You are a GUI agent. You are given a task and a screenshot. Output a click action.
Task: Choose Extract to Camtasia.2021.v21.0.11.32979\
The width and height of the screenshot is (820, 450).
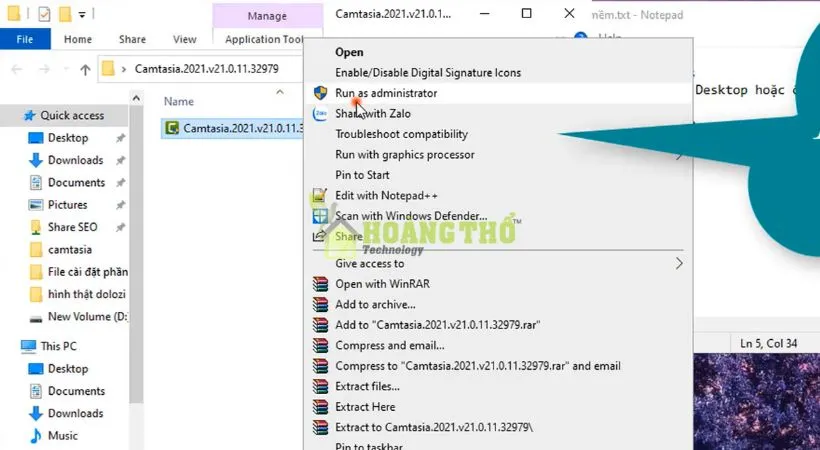(434, 427)
